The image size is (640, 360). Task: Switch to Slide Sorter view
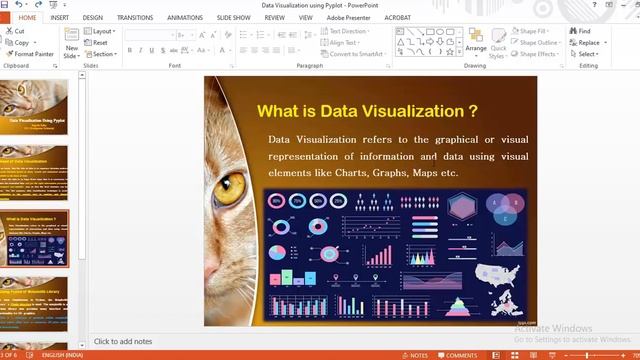click(x=515, y=356)
